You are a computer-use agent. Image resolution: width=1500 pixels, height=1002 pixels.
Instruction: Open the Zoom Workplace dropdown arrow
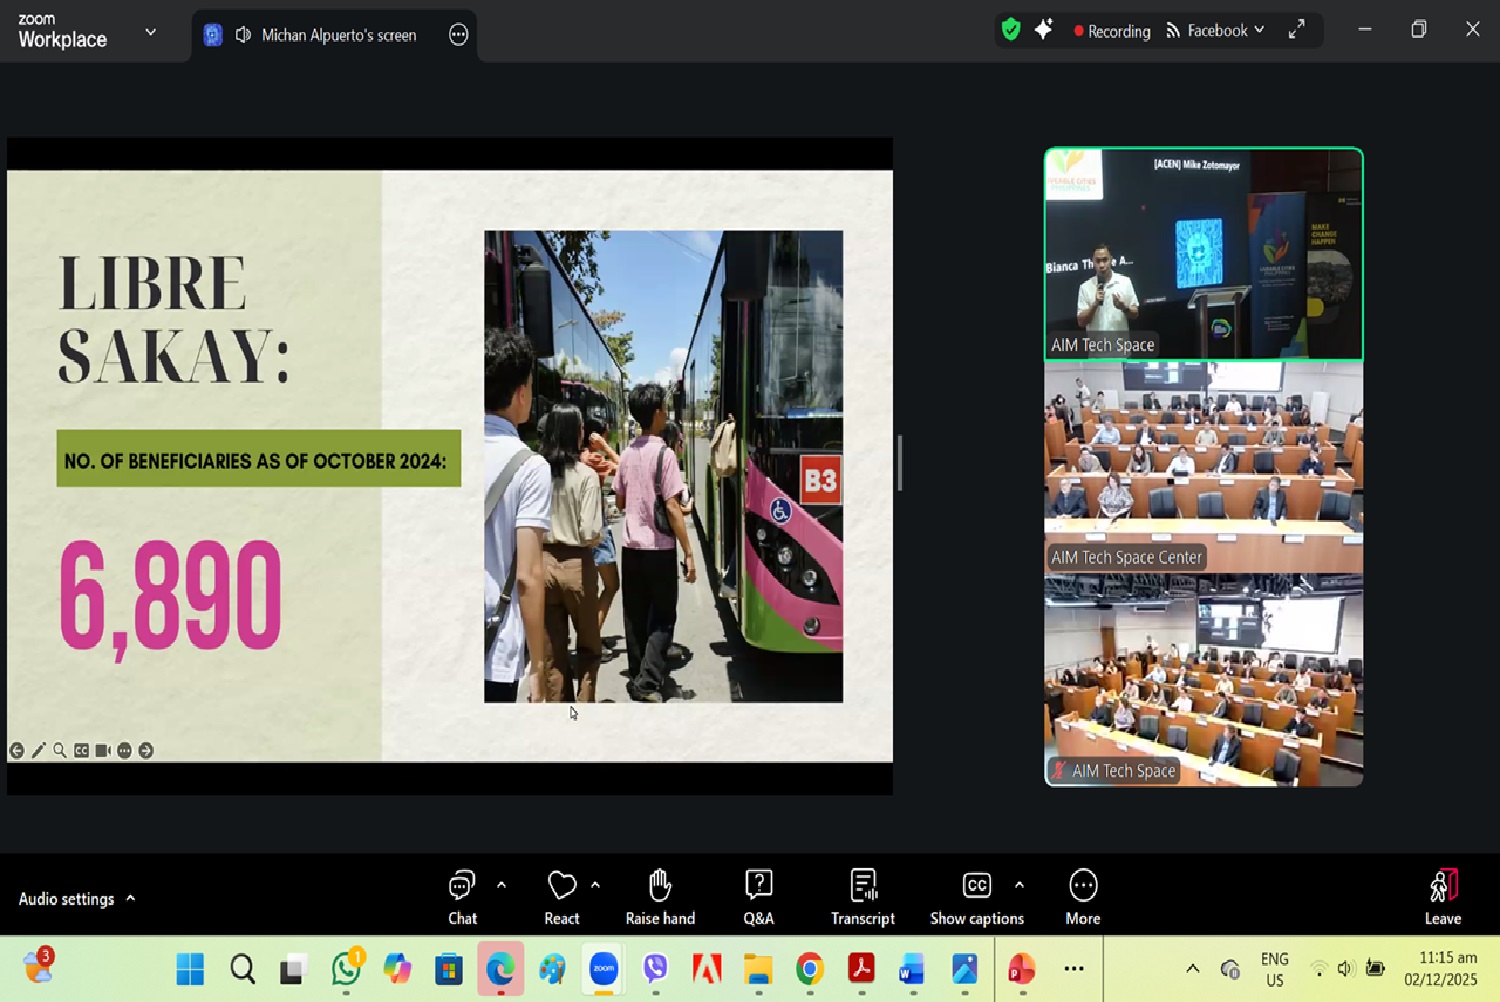pyautogui.click(x=150, y=32)
